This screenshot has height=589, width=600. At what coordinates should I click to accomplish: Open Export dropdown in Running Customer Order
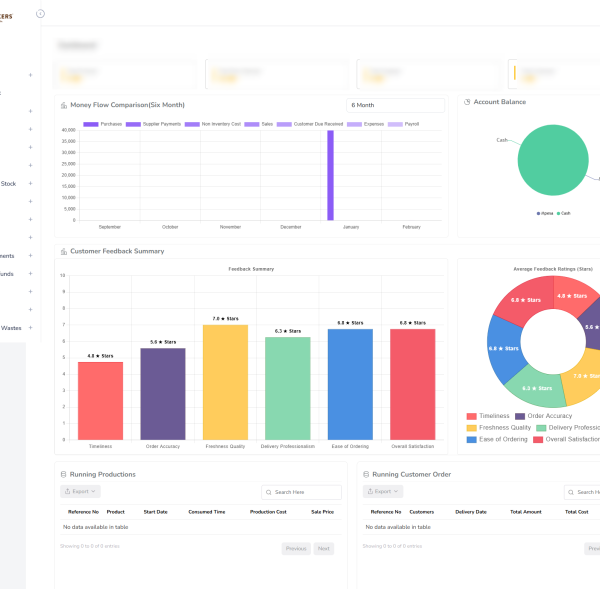coord(382,492)
